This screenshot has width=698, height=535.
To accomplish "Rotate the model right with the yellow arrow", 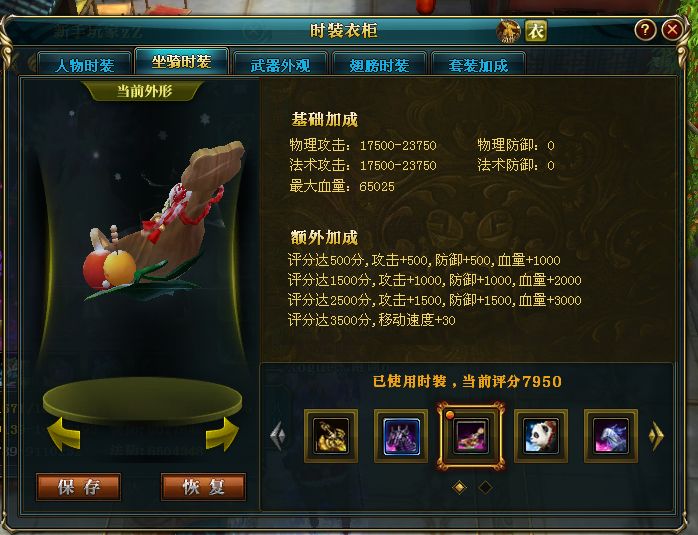I will (x=222, y=434).
